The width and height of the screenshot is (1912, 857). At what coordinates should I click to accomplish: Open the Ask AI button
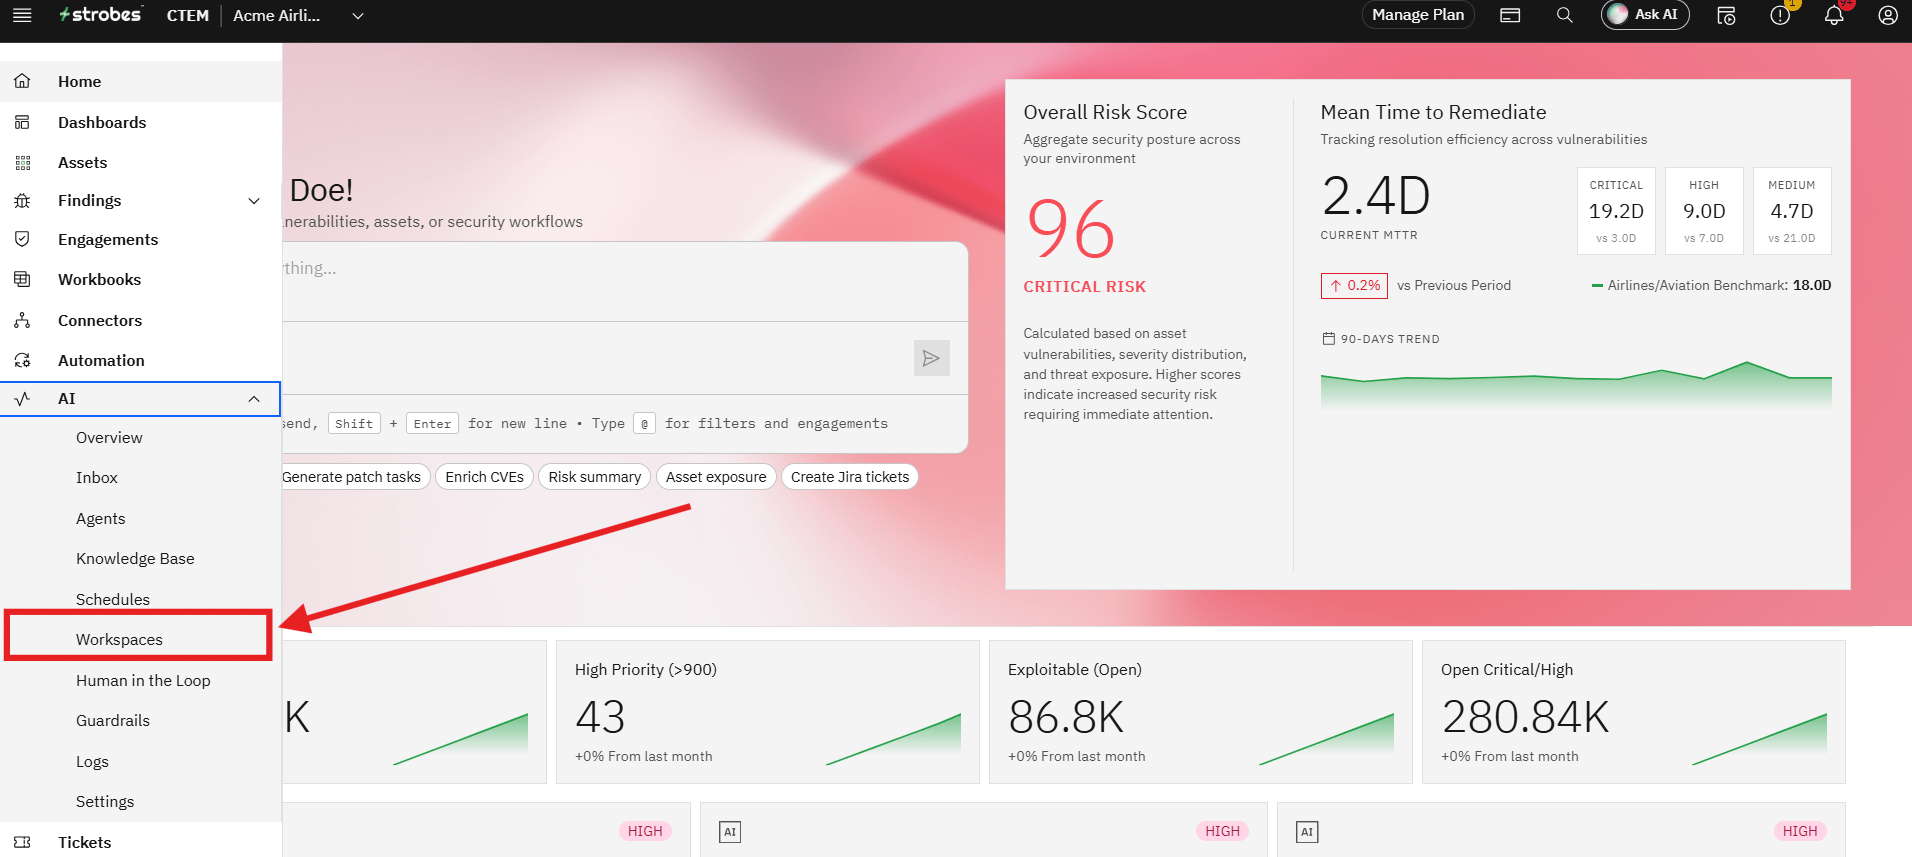click(x=1645, y=15)
